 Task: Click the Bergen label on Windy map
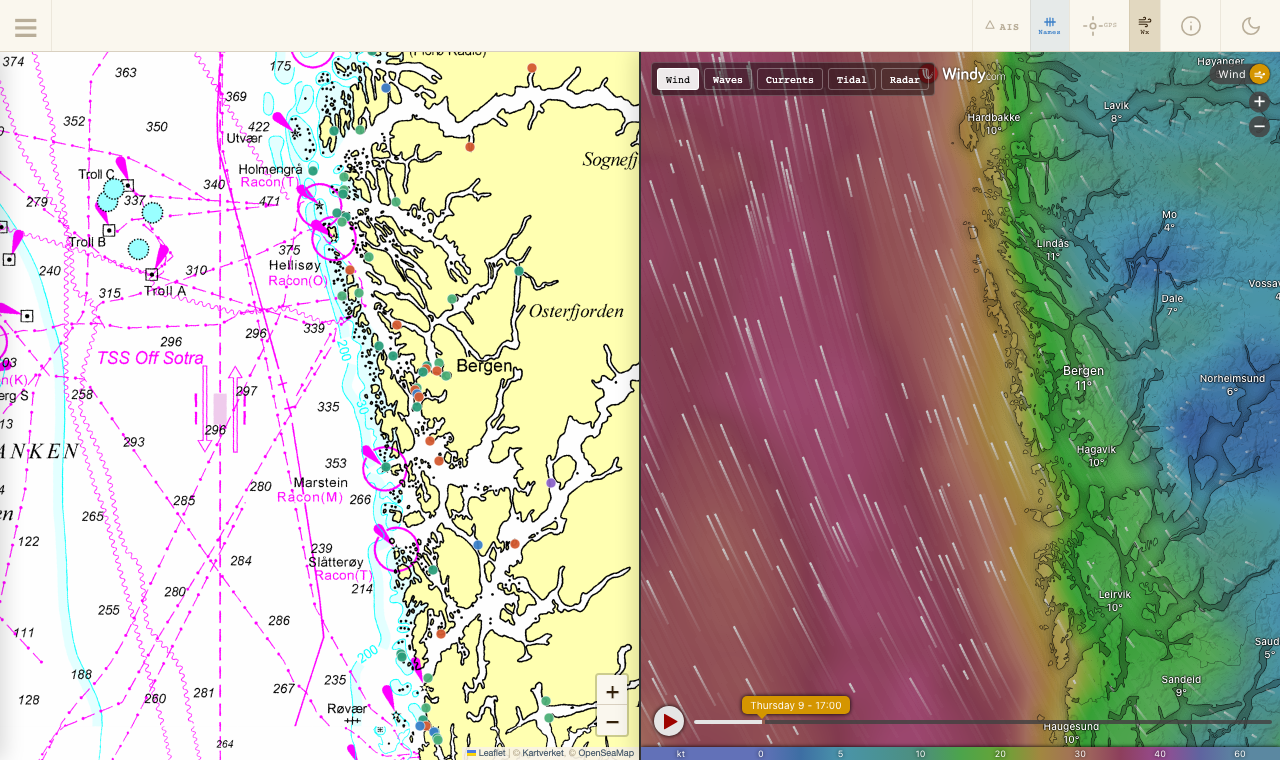[1083, 371]
